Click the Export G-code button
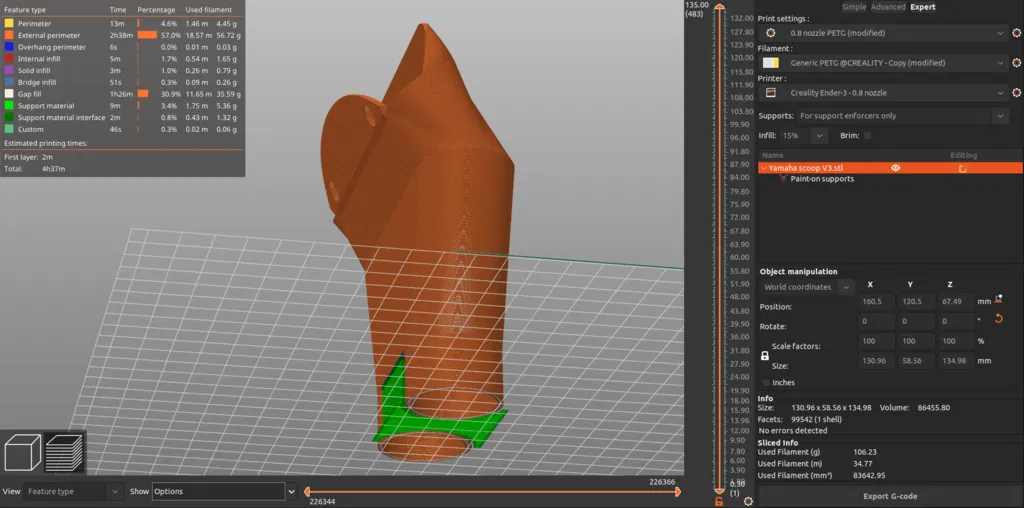Screen dimensions: 1024x508 889,496
